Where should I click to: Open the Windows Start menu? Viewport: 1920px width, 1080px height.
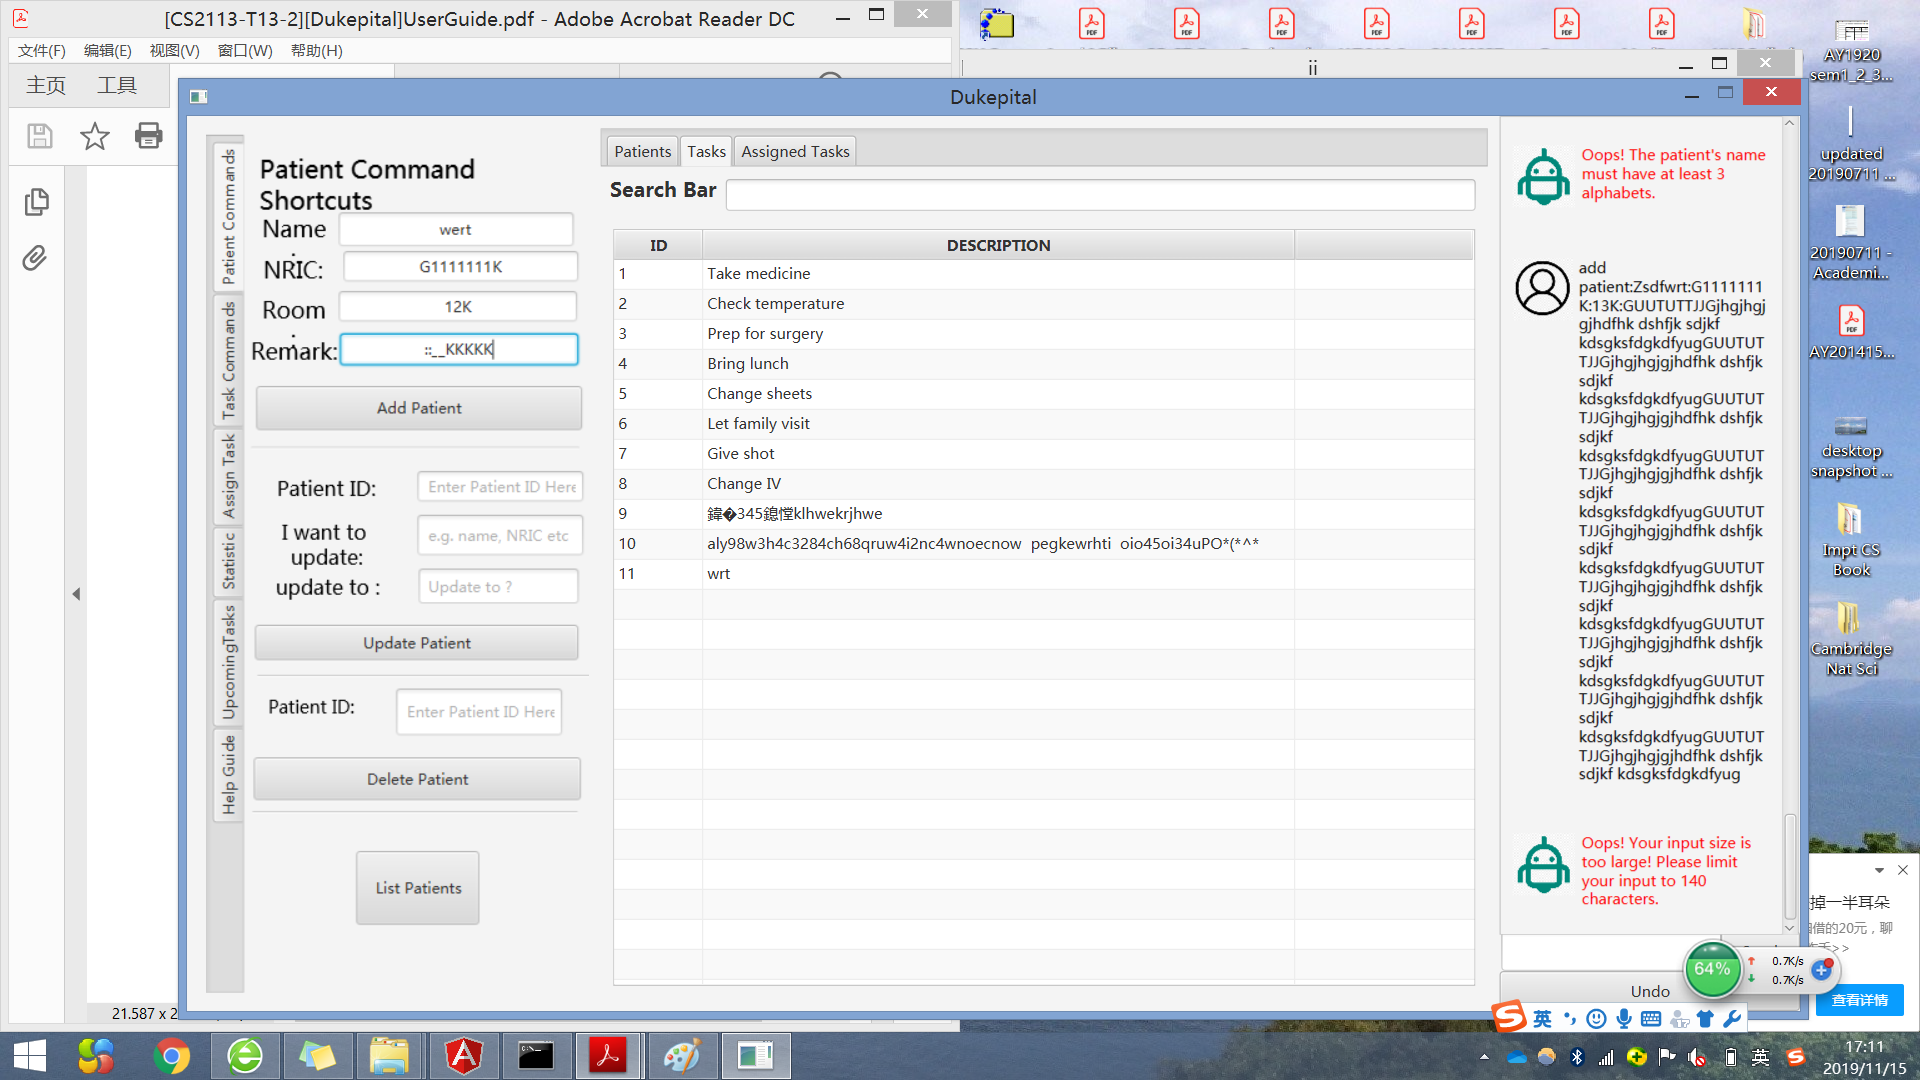tap(30, 1056)
